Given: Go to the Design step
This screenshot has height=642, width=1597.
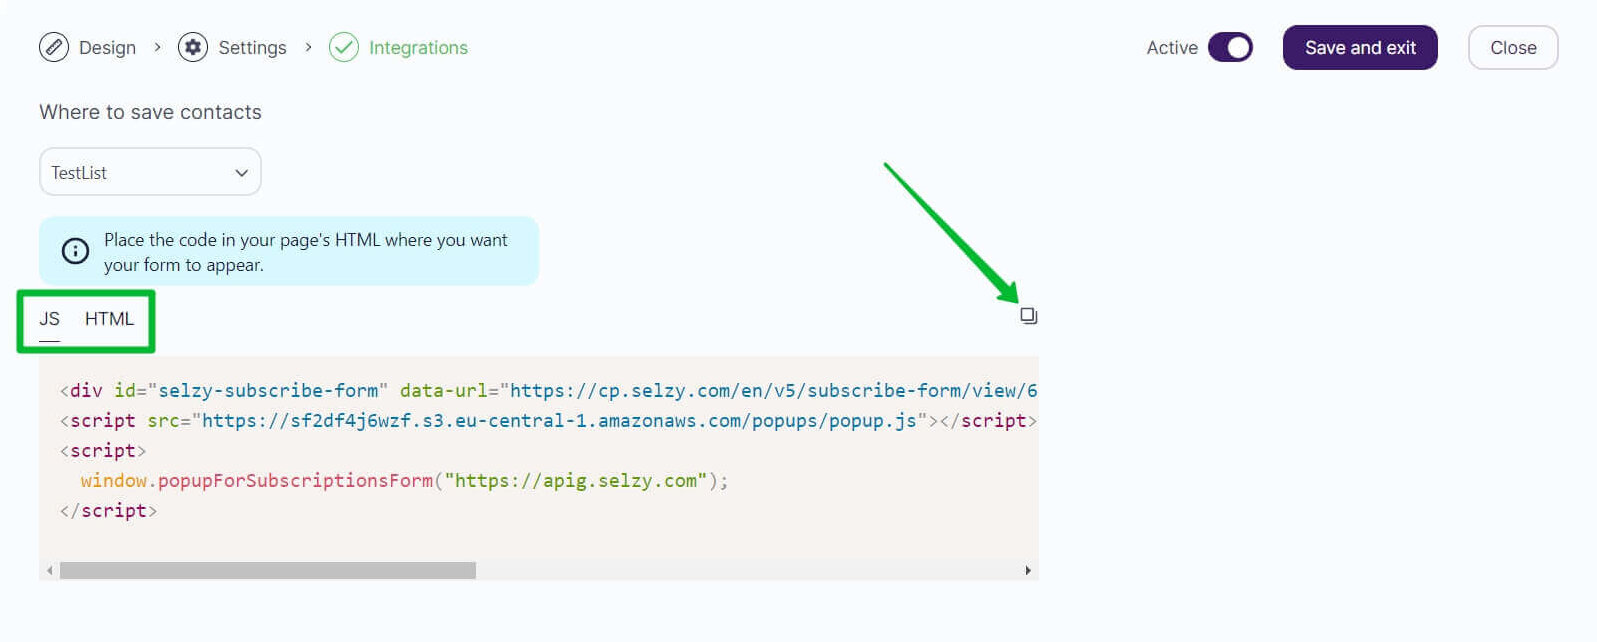Looking at the screenshot, I should (107, 47).
